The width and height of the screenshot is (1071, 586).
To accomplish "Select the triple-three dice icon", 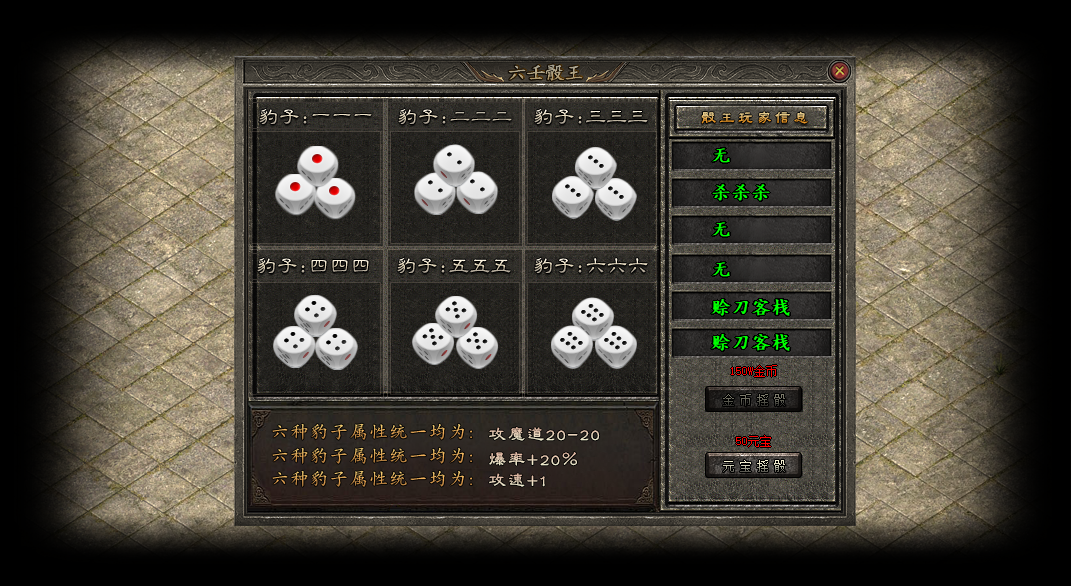I will point(594,183).
